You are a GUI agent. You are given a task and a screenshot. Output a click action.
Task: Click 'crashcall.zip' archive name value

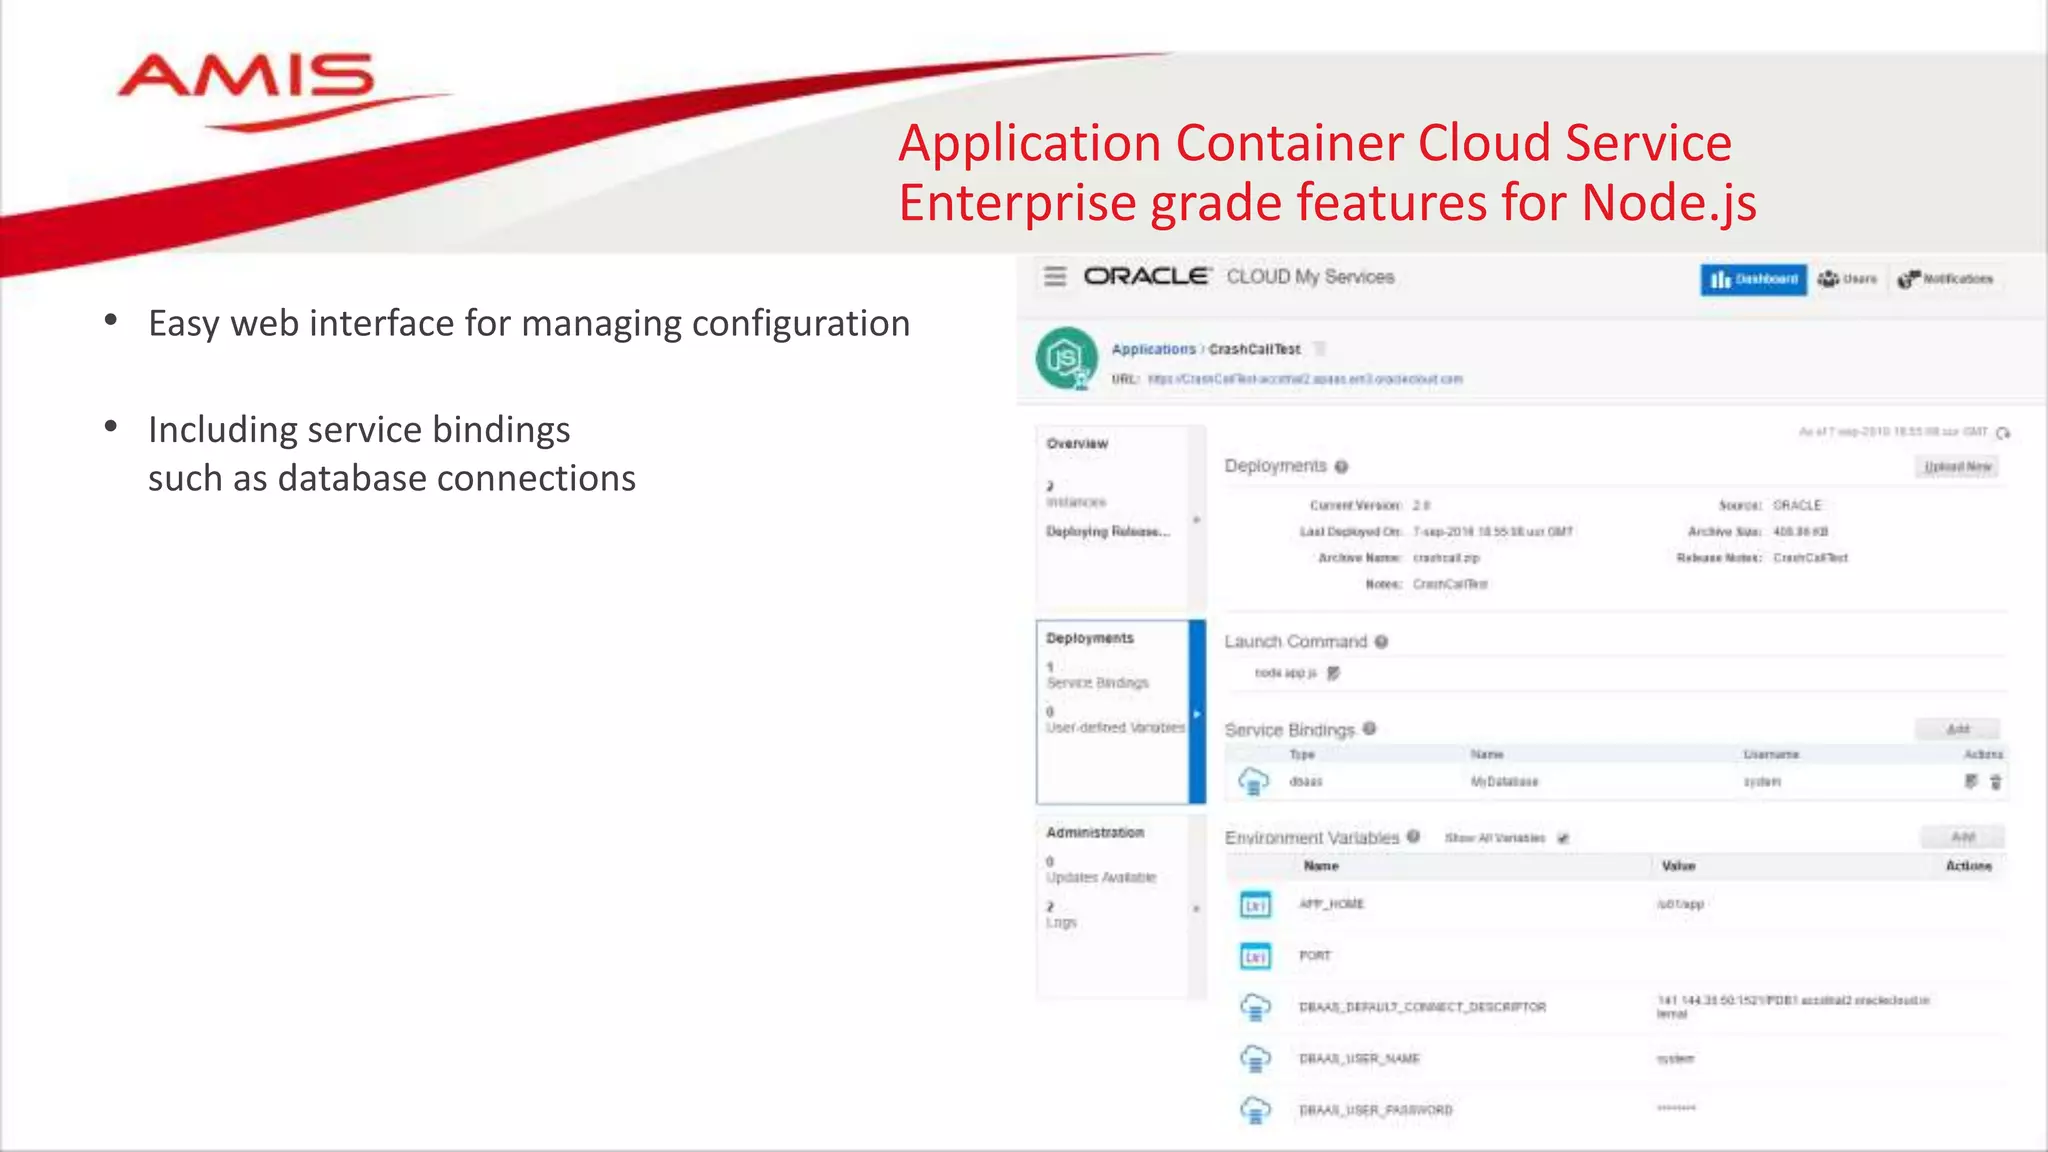[x=1446, y=558]
